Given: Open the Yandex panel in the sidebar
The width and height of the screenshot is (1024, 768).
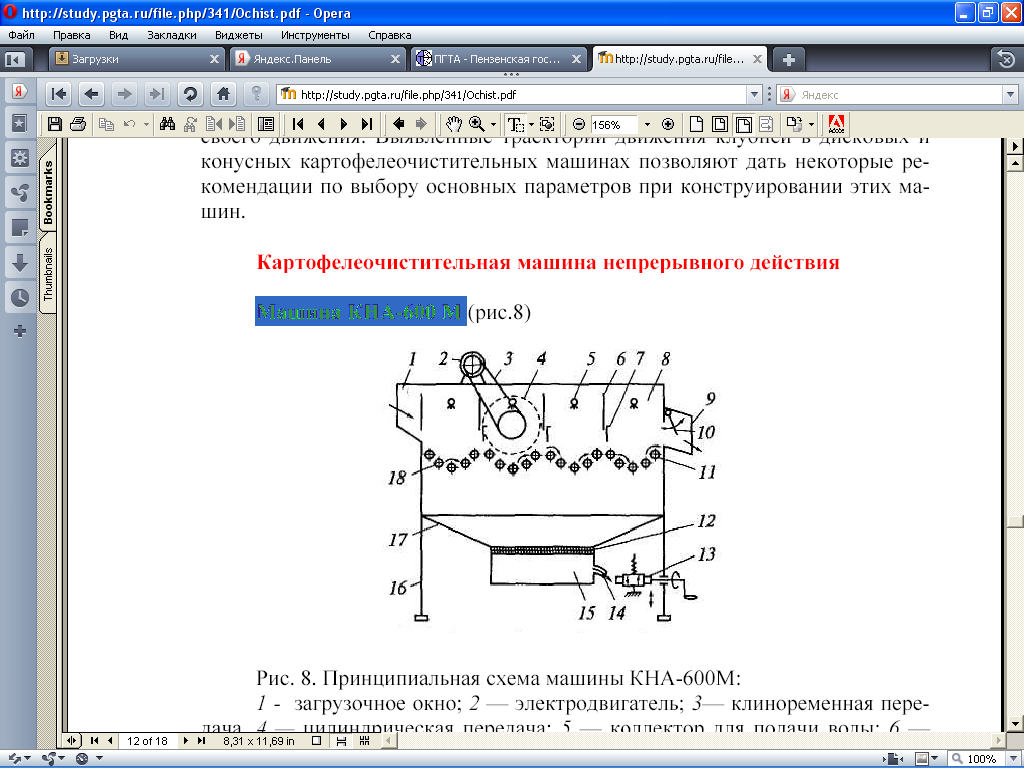Looking at the screenshot, I should click(20, 91).
